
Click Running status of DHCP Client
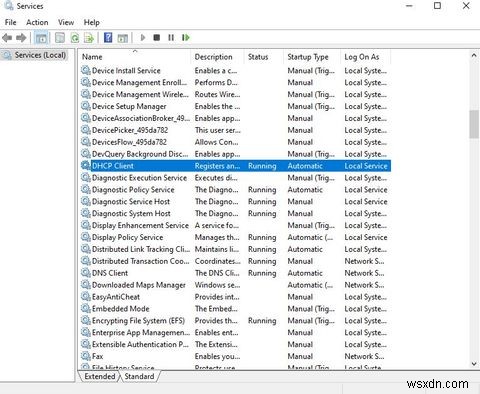point(262,166)
